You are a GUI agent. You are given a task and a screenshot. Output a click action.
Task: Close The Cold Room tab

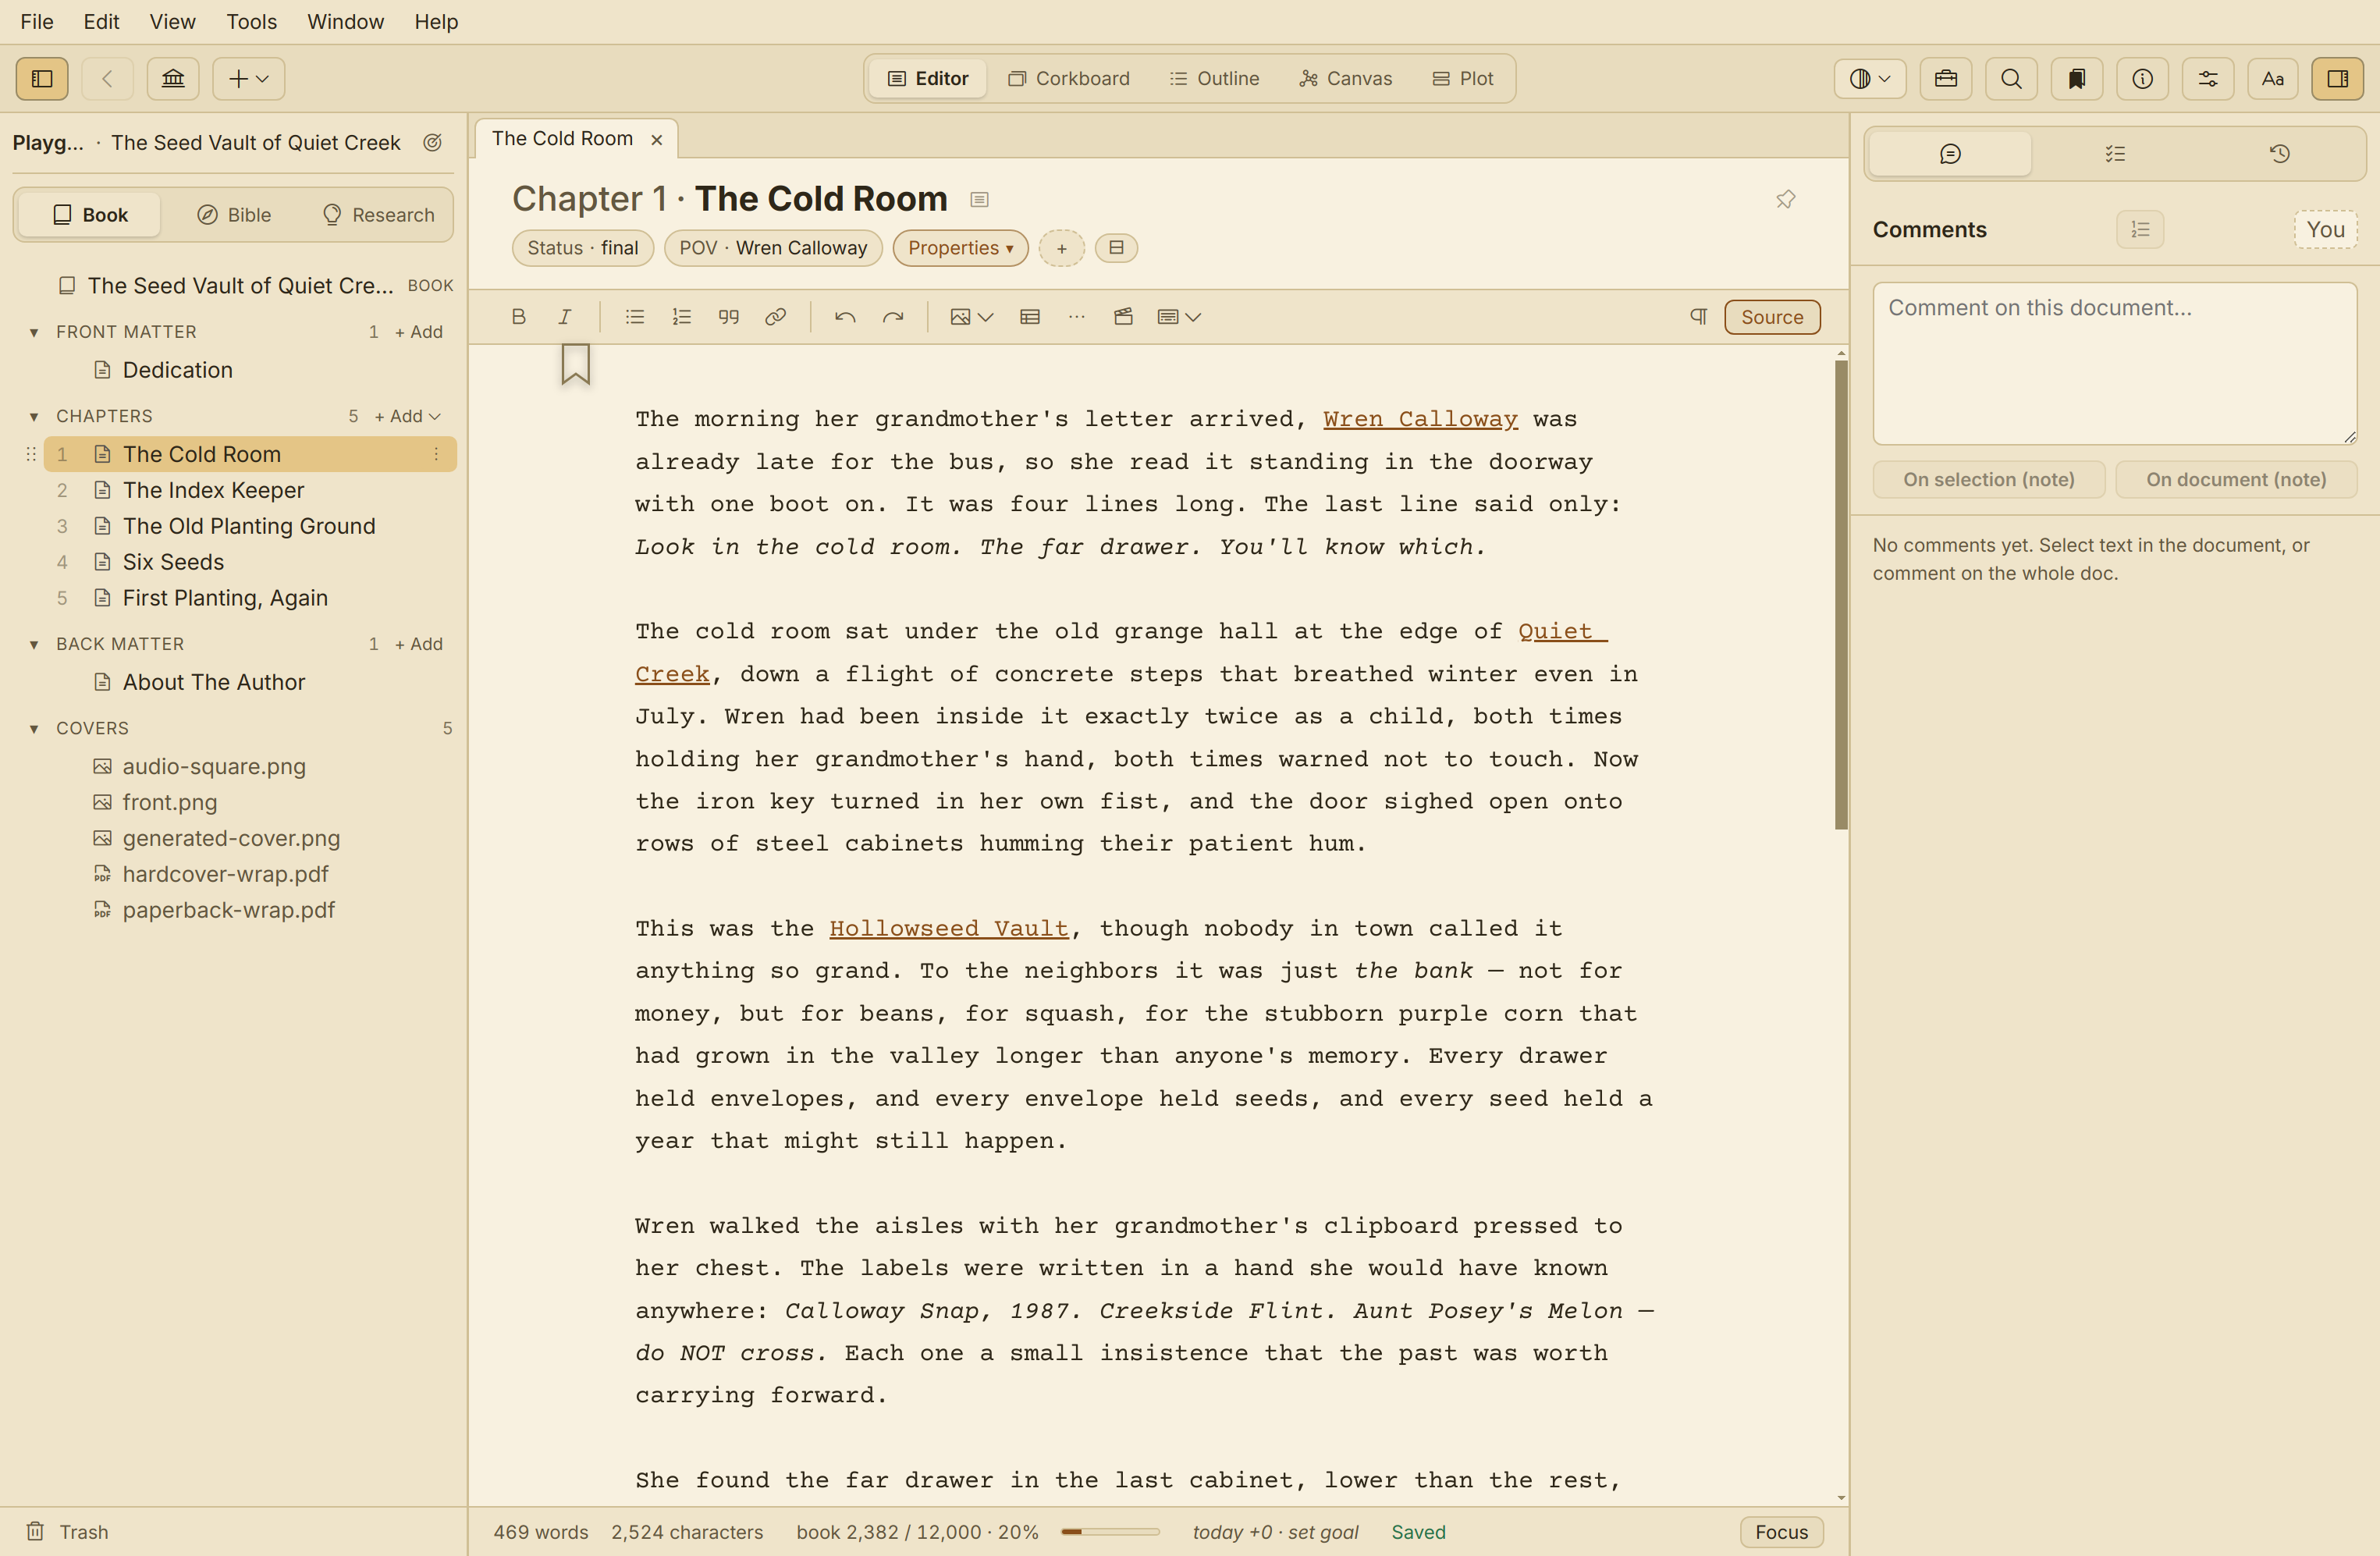pos(657,140)
